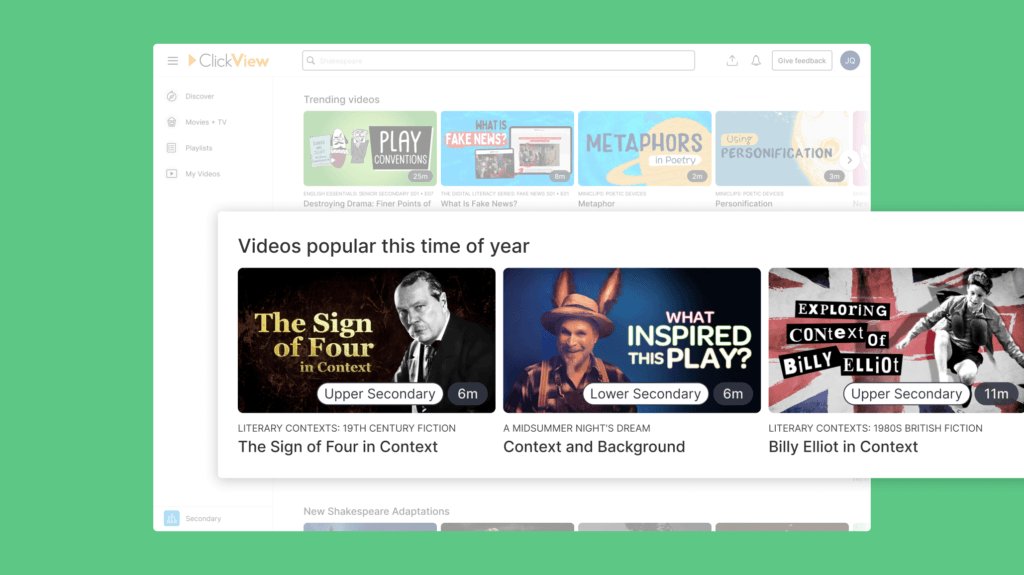Open What Inspired This Play thumbnail
The height and width of the screenshot is (575, 1024).
[632, 340]
